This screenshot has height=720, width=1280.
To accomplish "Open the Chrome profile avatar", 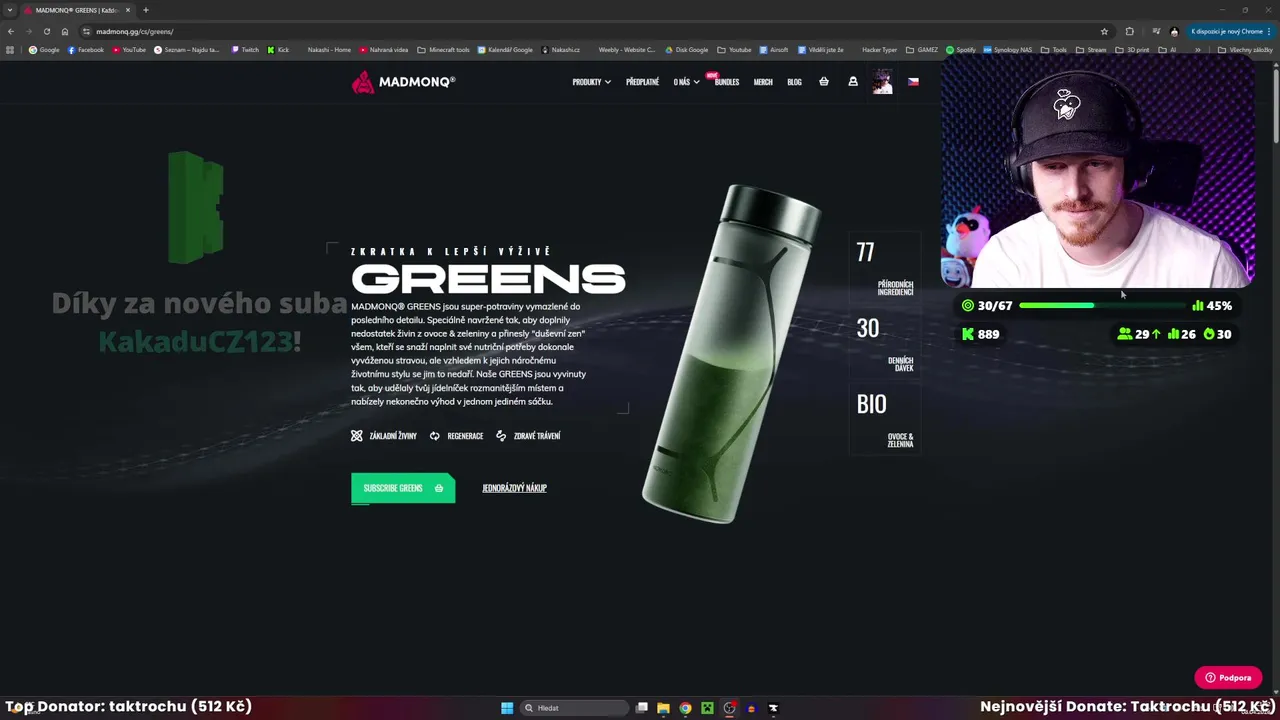I will point(1174,31).
